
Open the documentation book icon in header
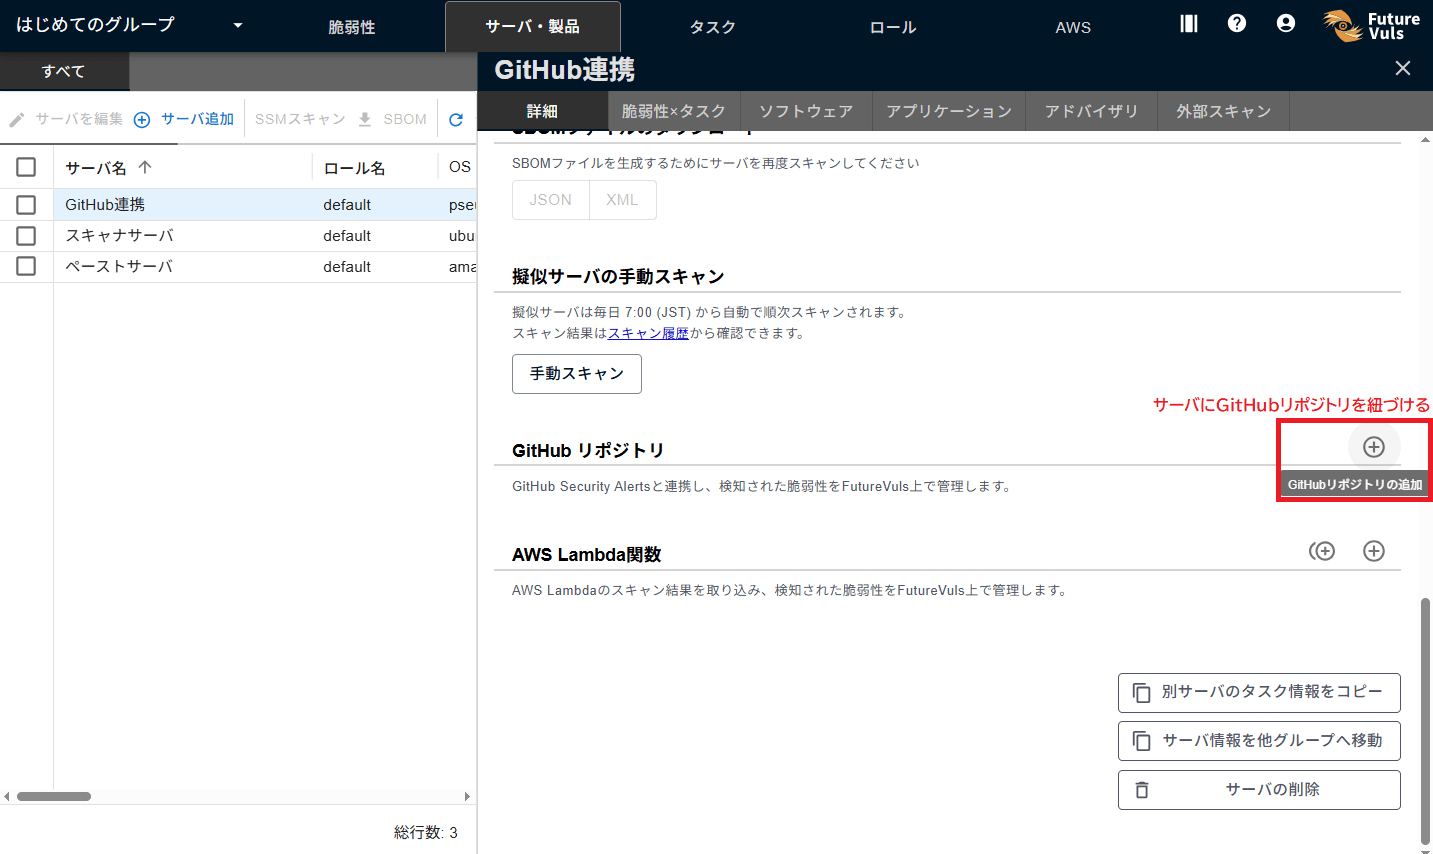[x=1189, y=23]
